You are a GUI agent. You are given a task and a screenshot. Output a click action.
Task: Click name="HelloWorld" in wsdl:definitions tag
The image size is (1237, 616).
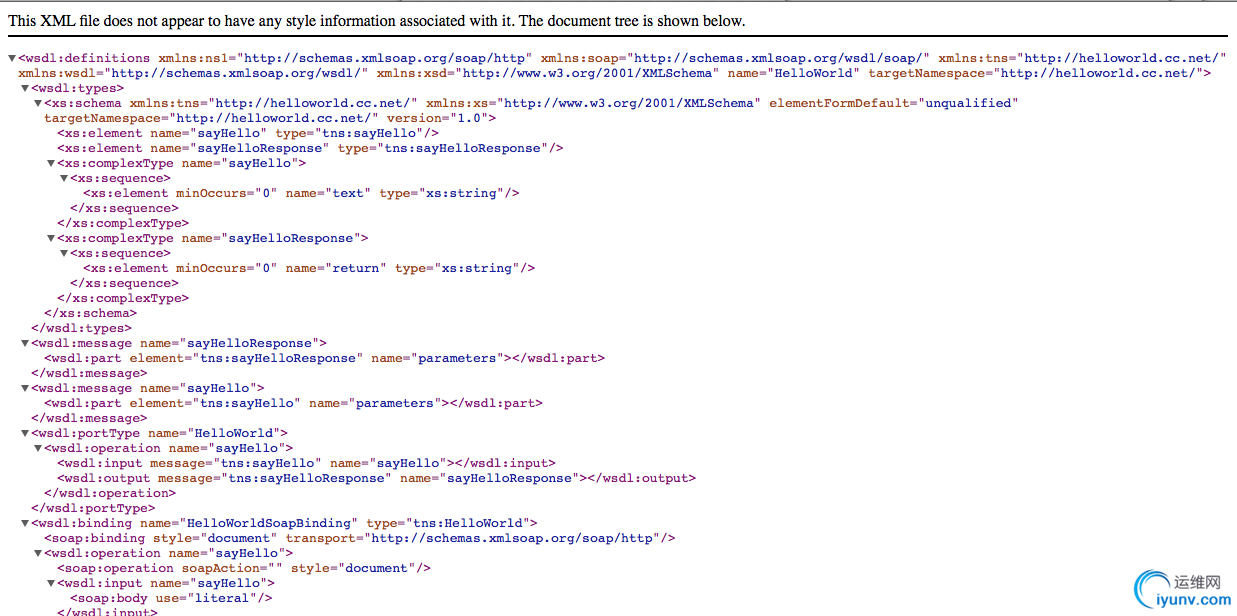click(791, 73)
